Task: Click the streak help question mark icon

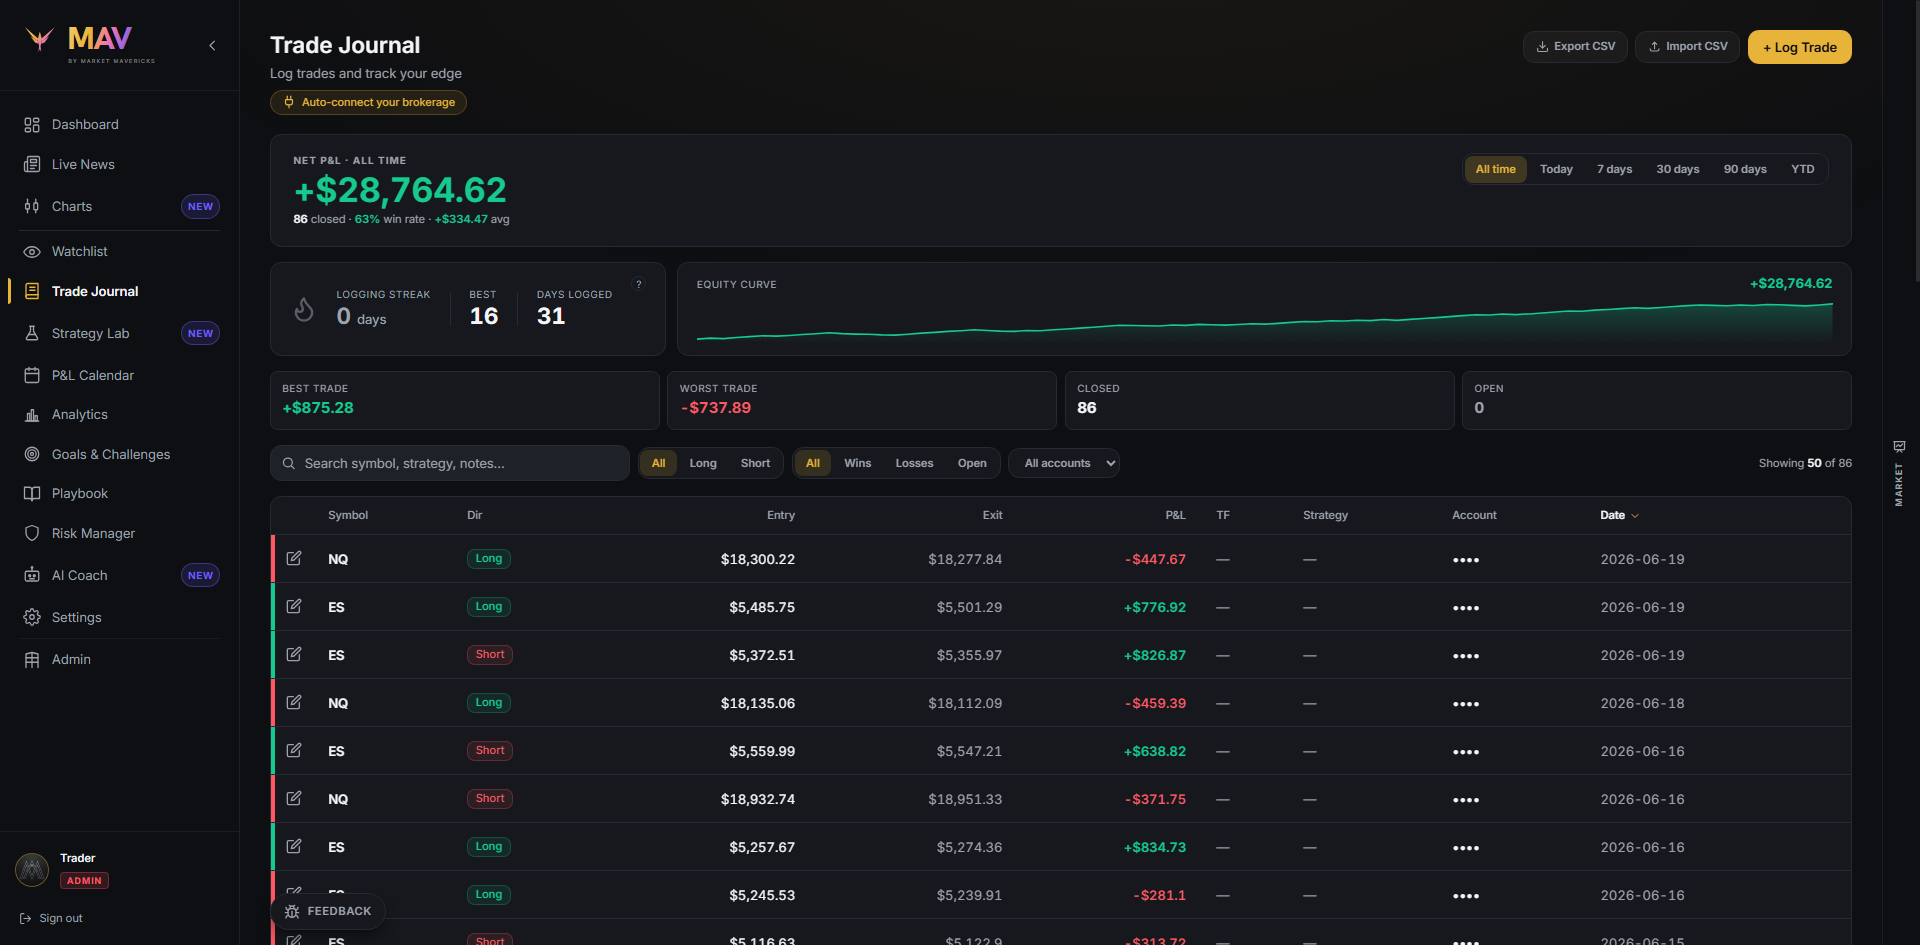Action: pyautogui.click(x=639, y=285)
